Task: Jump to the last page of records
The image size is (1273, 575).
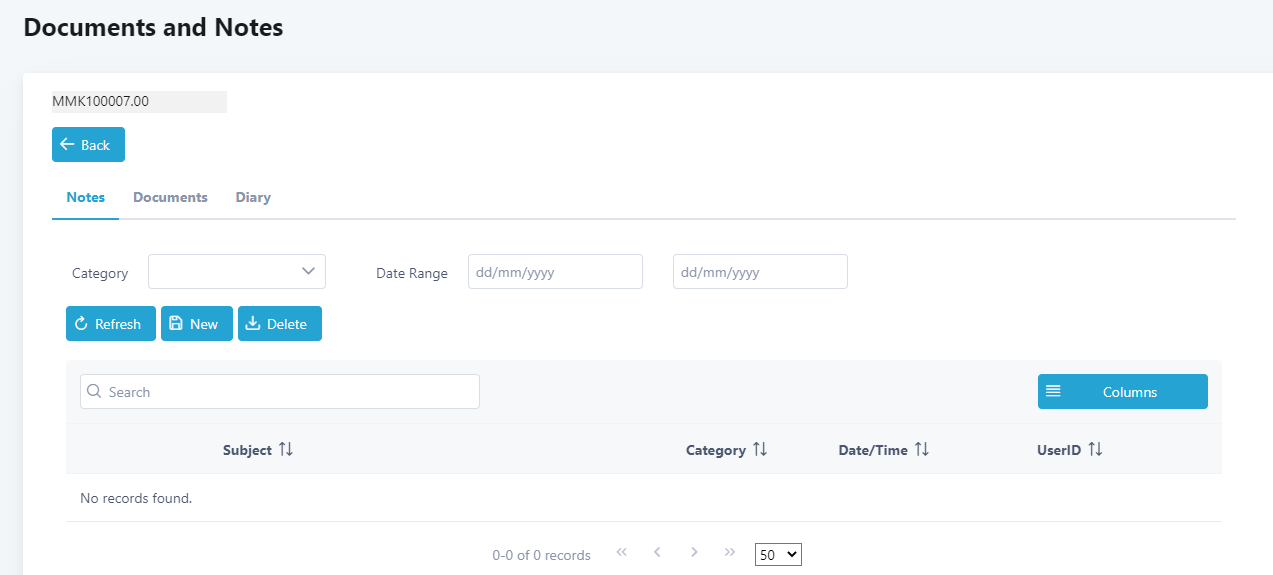Action: point(730,553)
